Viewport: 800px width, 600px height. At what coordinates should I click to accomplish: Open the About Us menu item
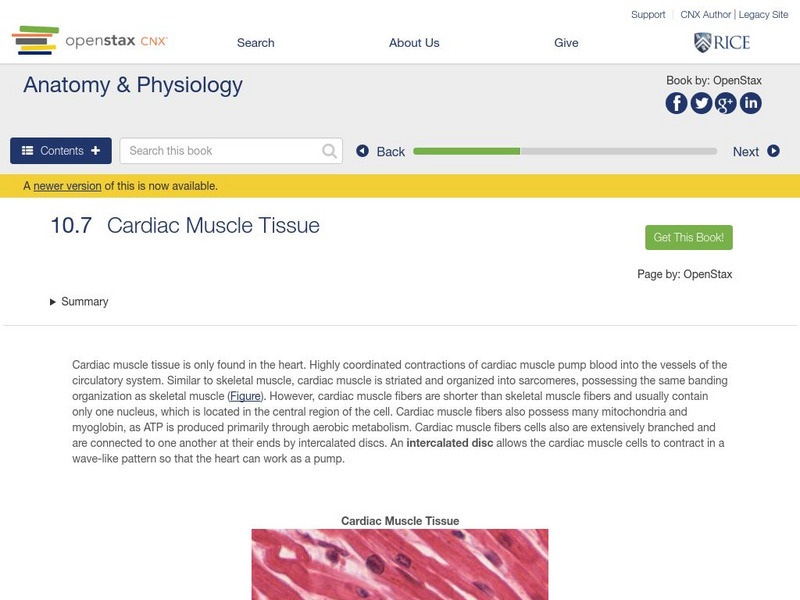414,43
